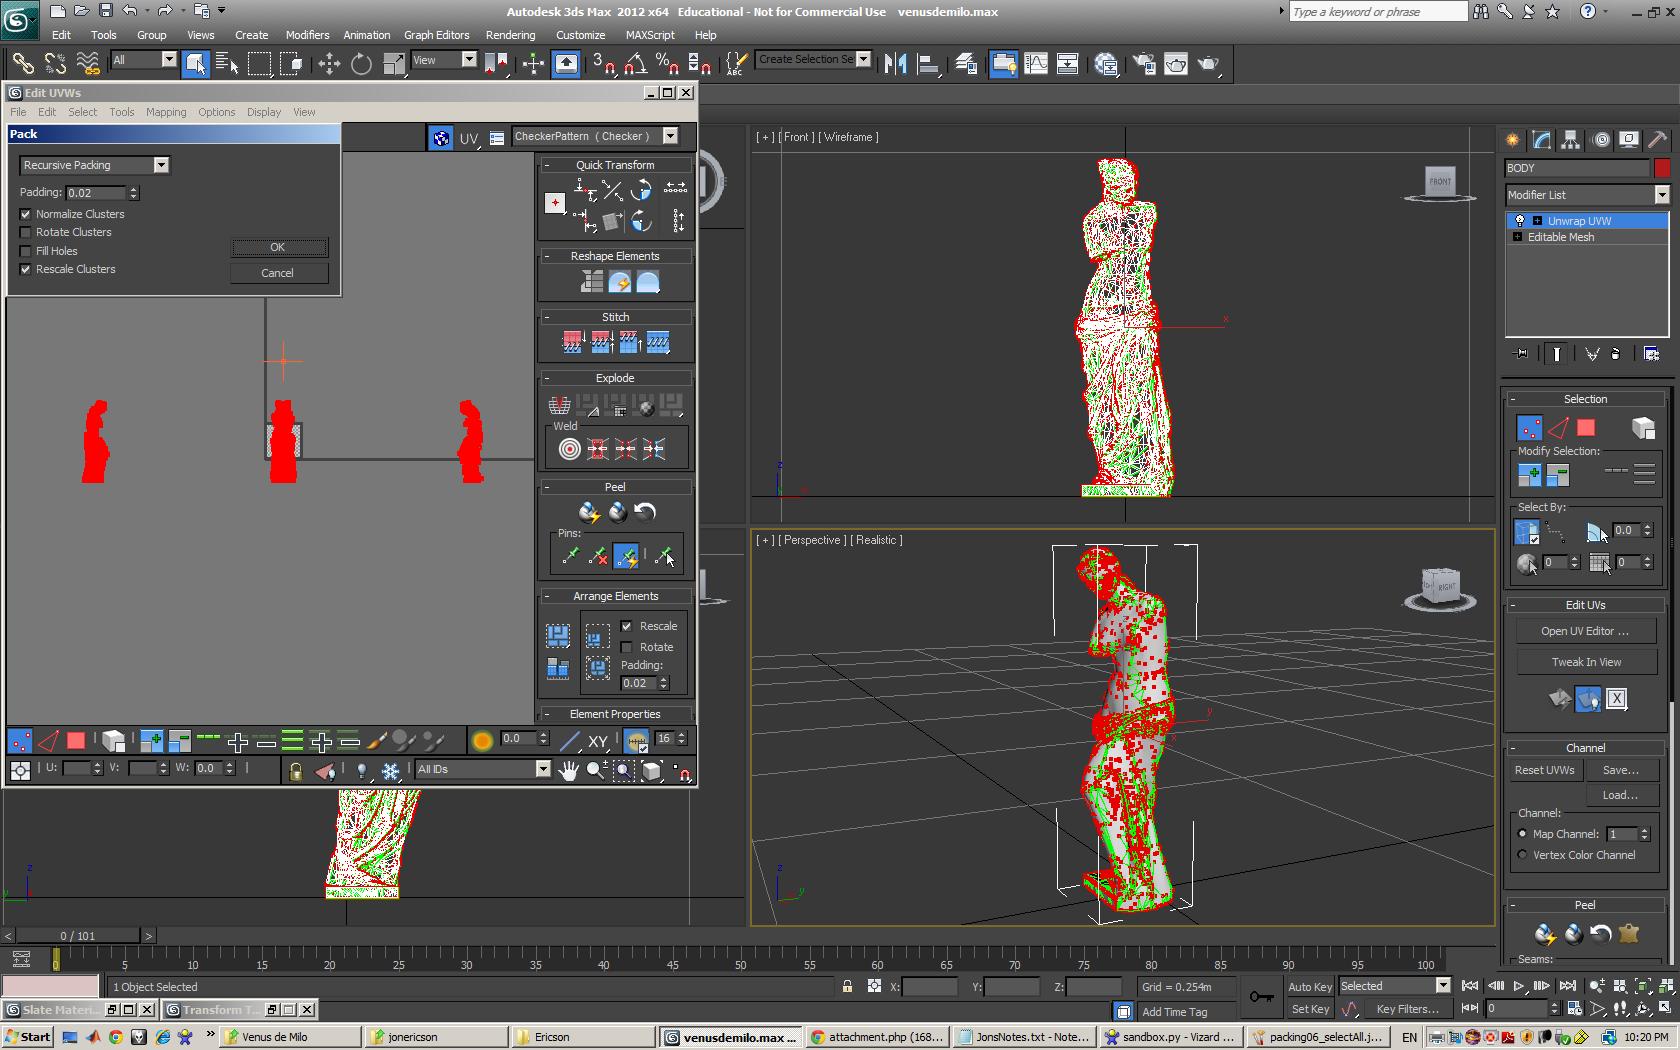Click the Reset Peel icon in UV editor
1680x1050 pixels.
pyautogui.click(x=645, y=513)
